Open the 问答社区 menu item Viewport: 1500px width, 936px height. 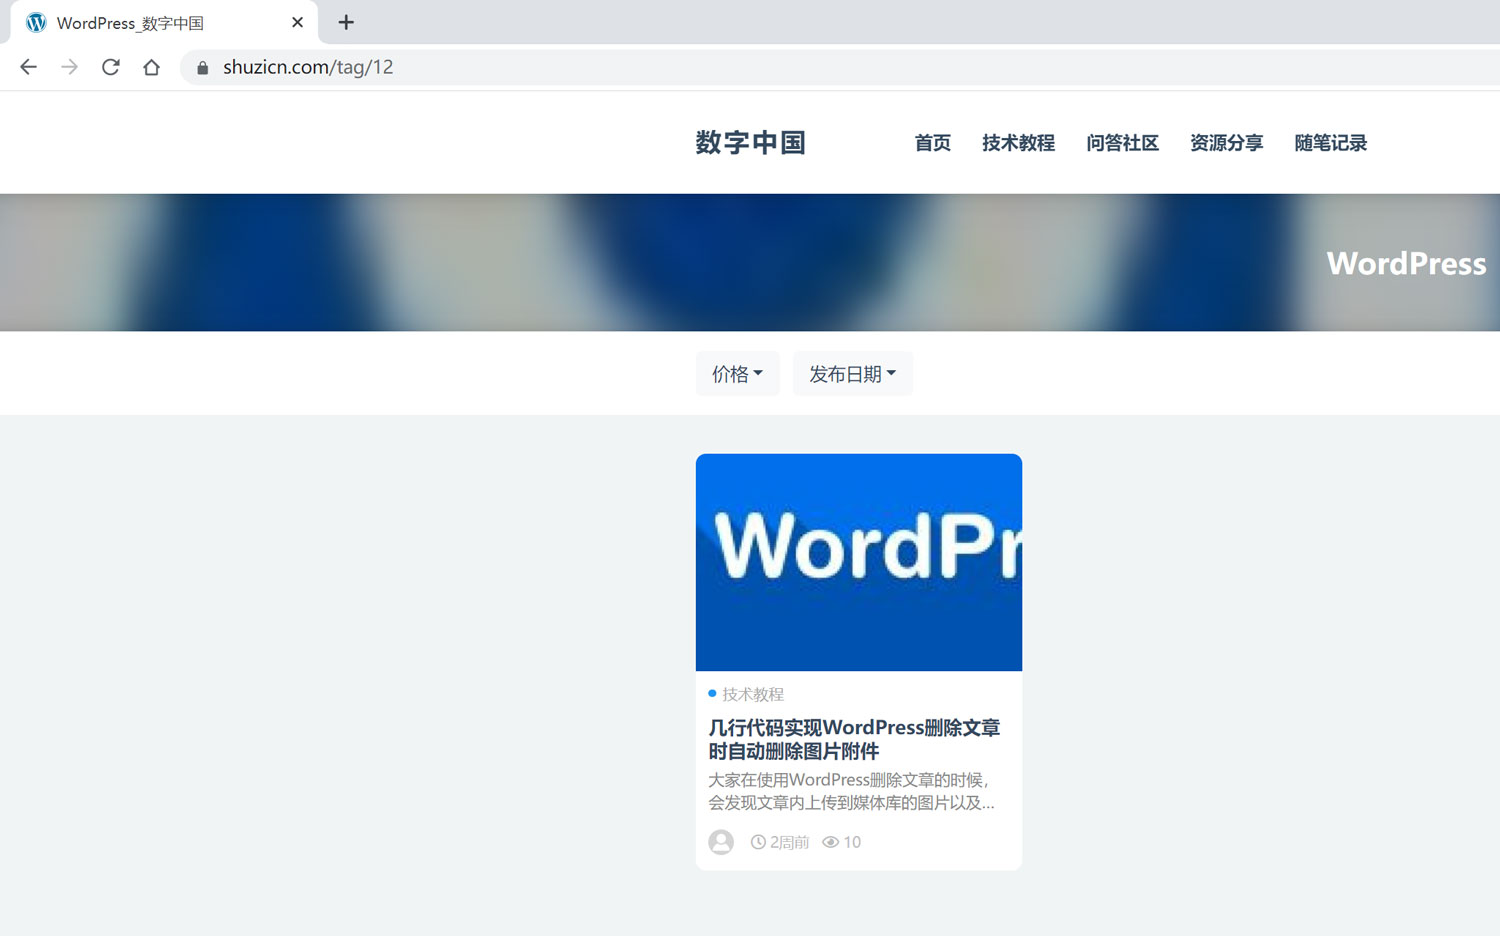(x=1122, y=143)
